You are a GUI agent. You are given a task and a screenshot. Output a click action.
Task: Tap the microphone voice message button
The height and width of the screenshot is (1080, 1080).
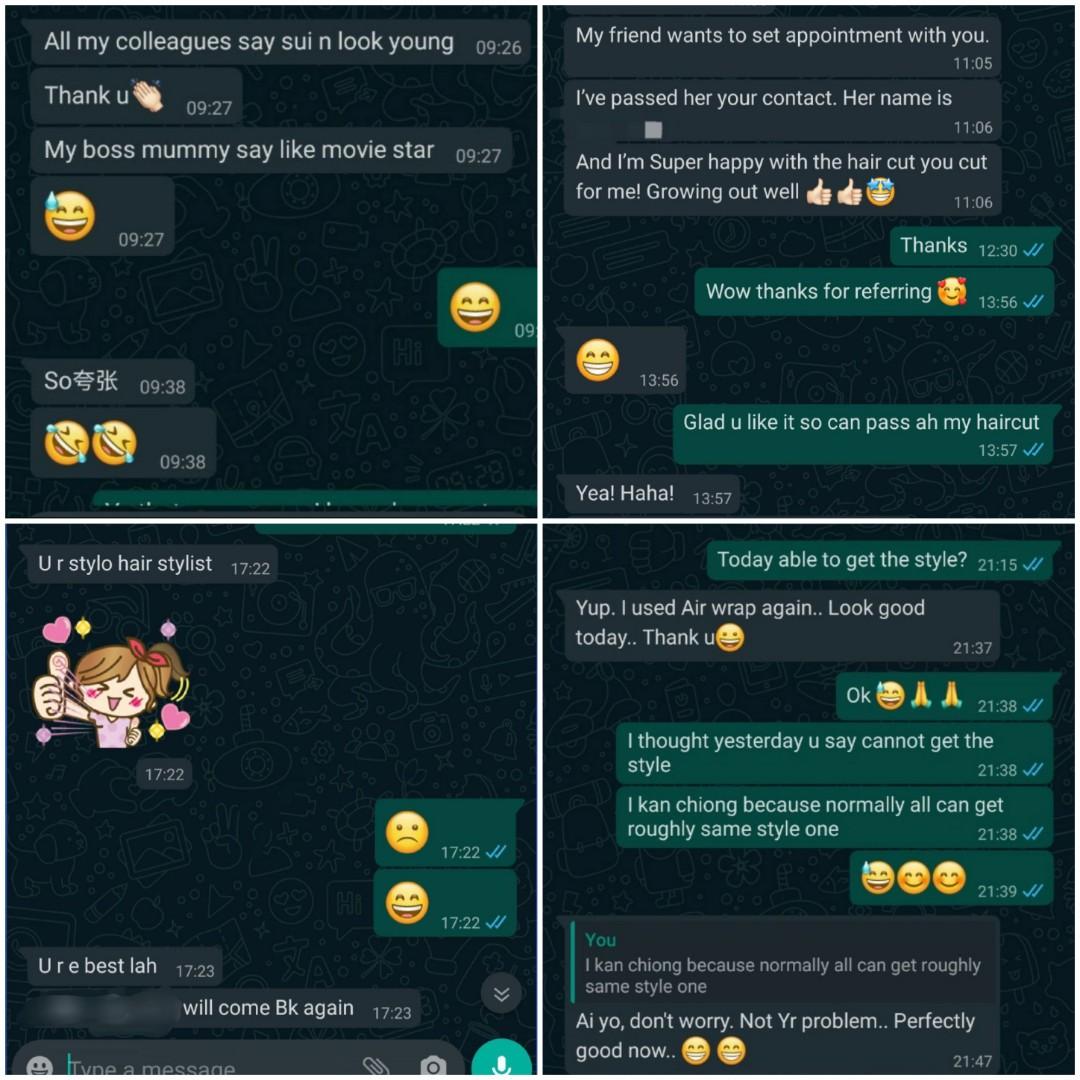(501, 1059)
